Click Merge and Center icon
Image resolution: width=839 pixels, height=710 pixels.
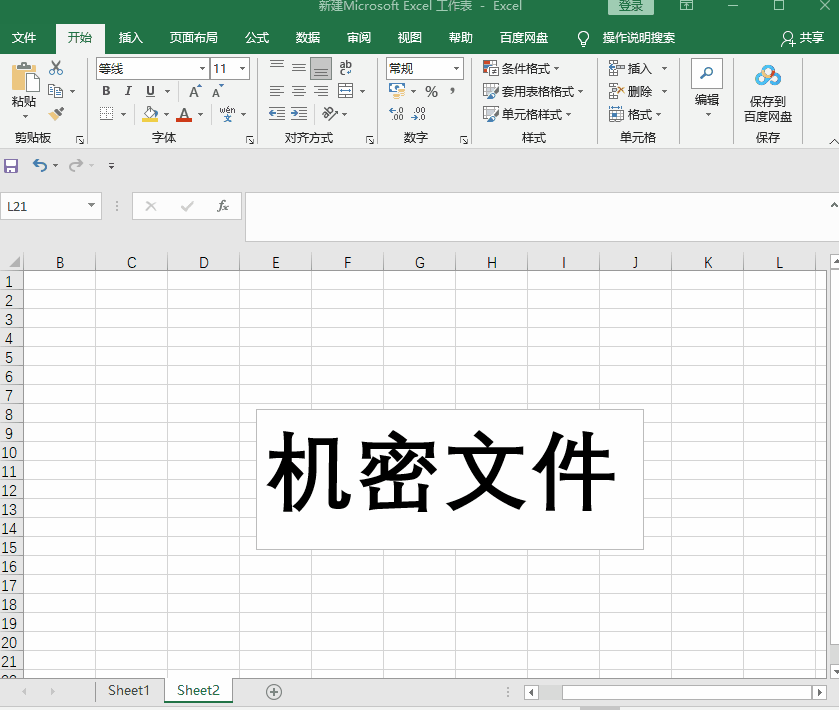pyautogui.click(x=346, y=91)
